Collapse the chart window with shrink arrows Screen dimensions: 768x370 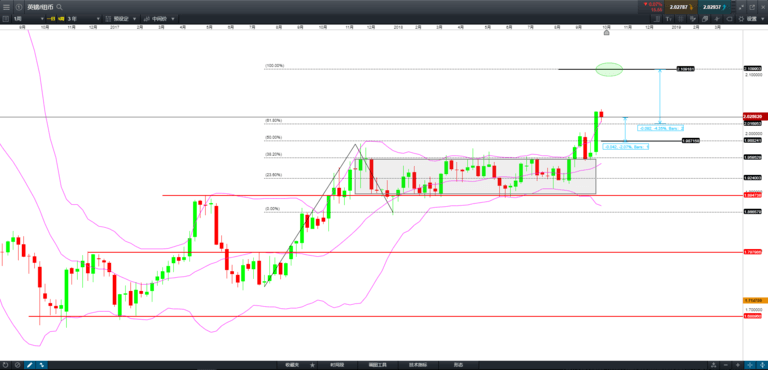[x=742, y=7]
